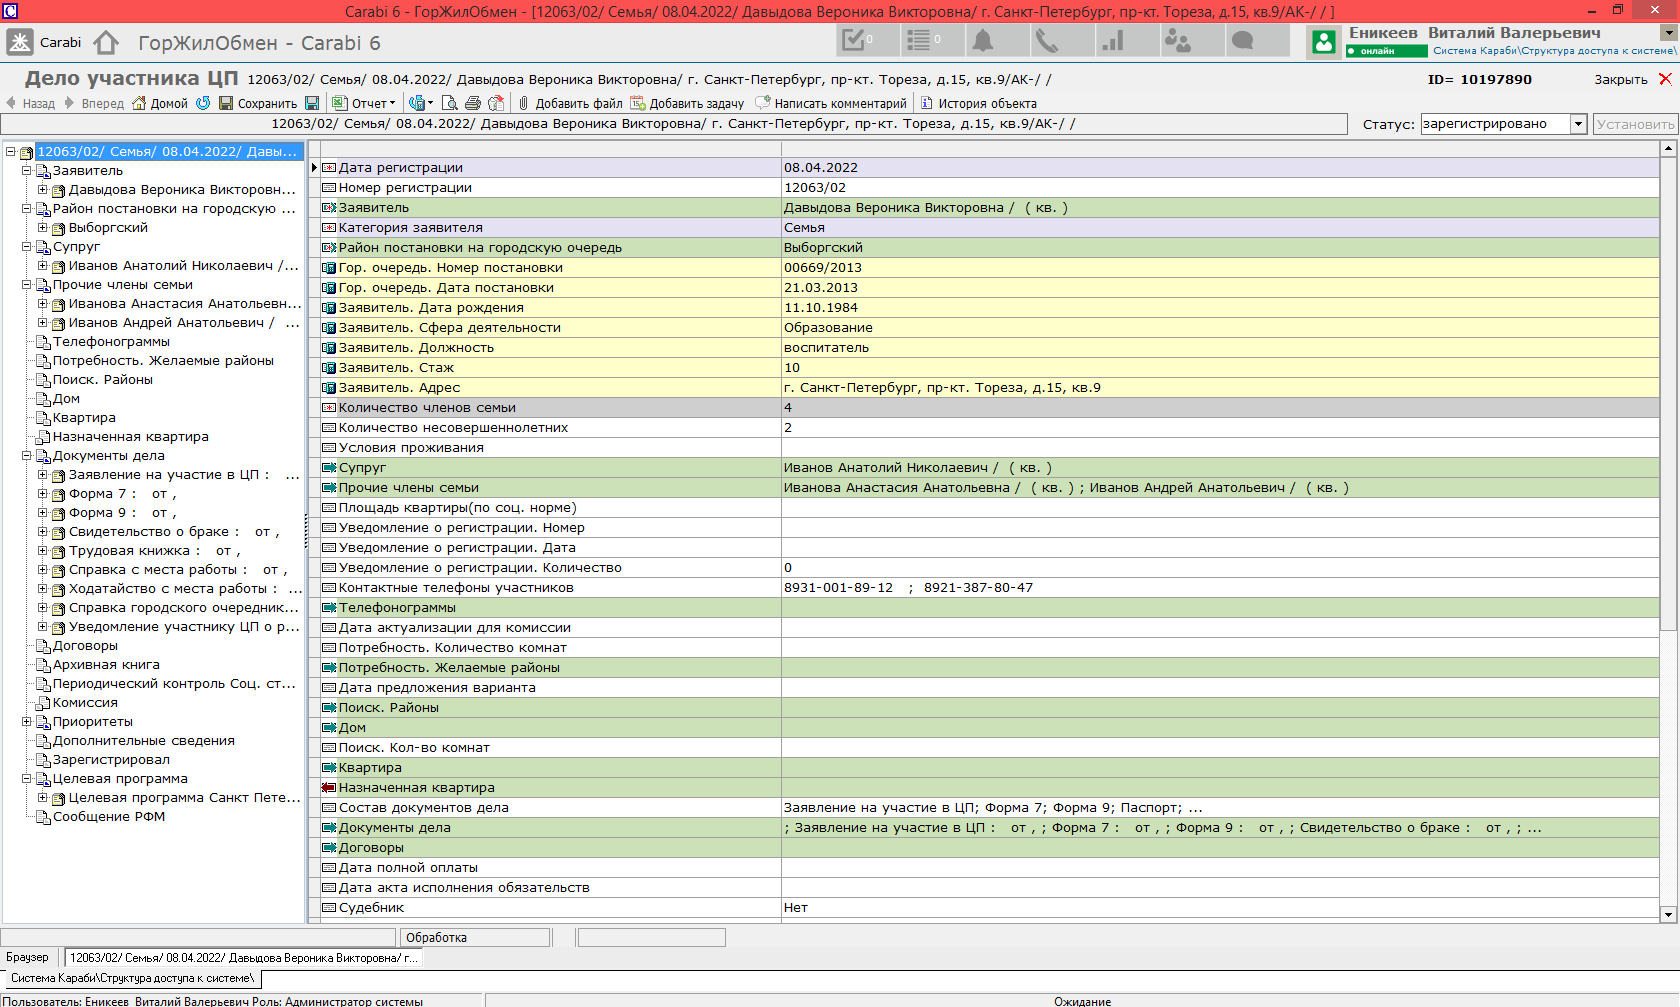This screenshot has height=1007, width=1680.
Task: Open the users group icon
Action: pyautogui.click(x=1178, y=41)
